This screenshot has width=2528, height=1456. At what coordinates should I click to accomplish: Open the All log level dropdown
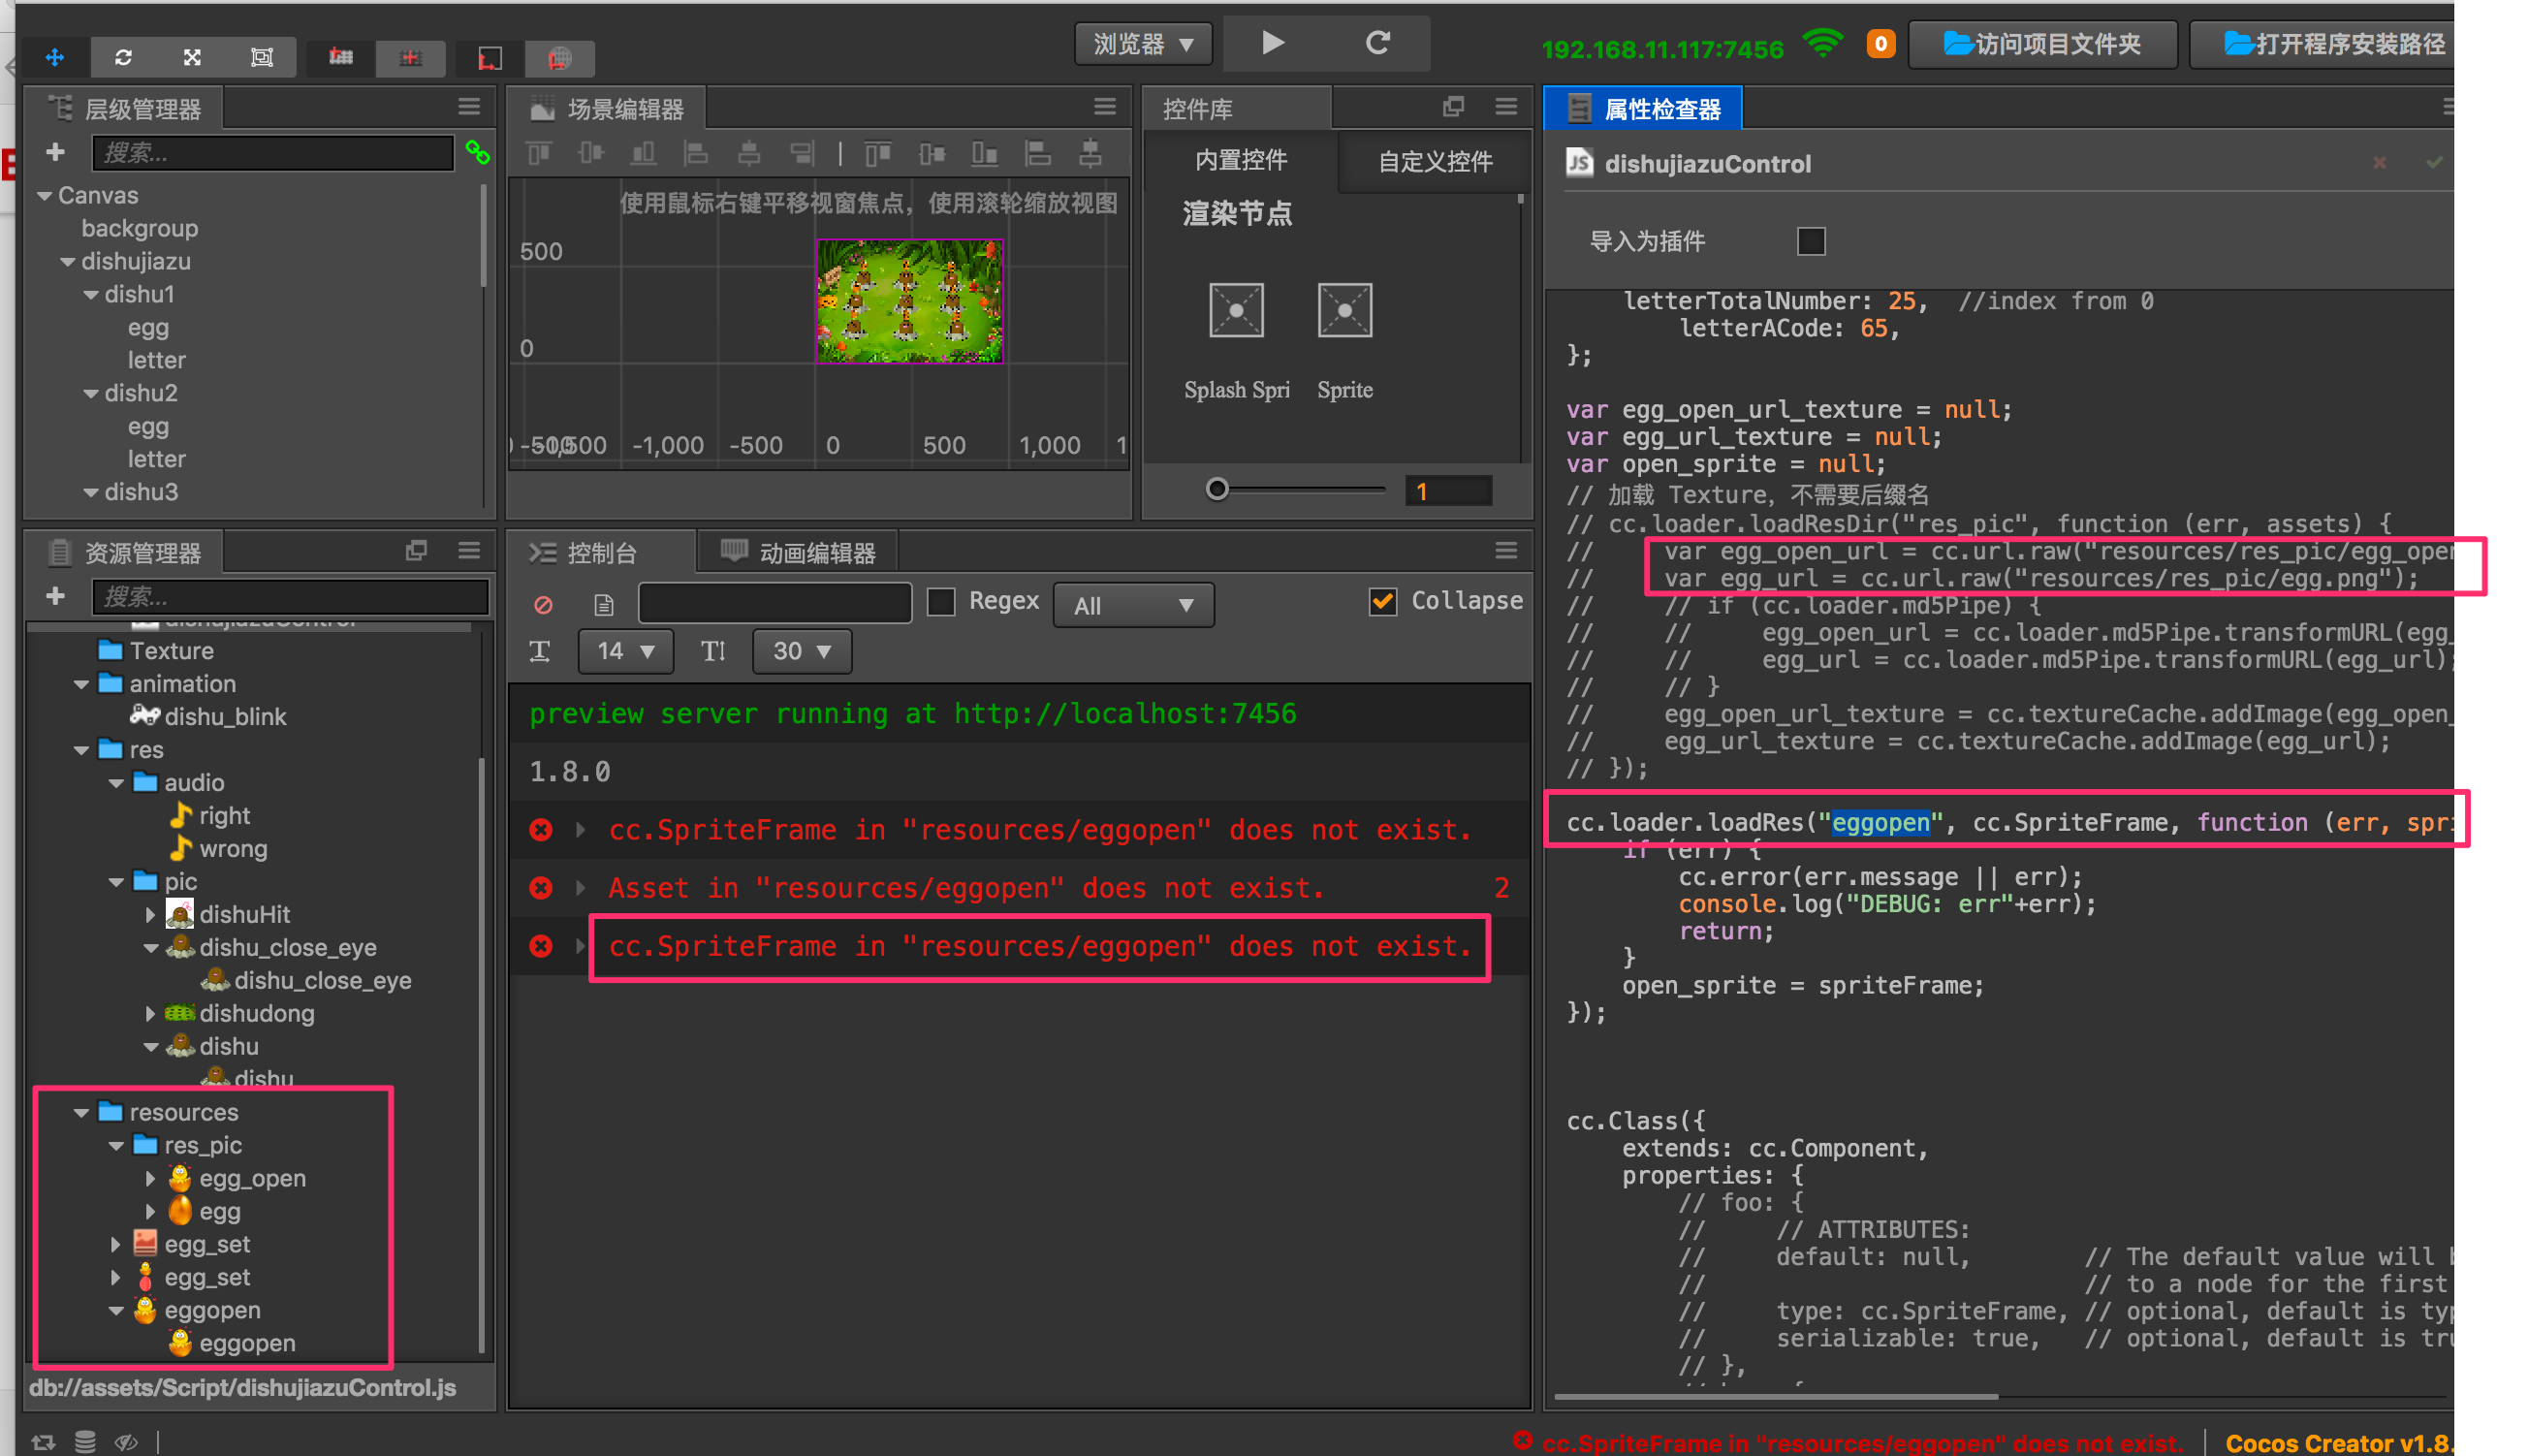(1133, 605)
